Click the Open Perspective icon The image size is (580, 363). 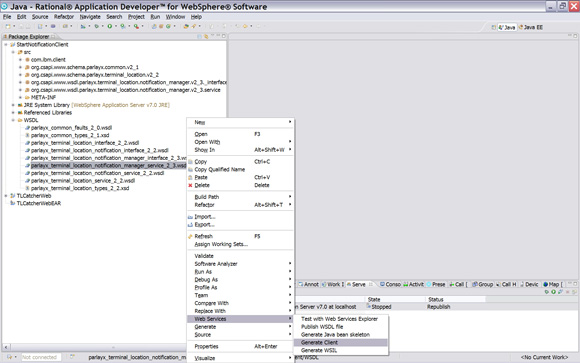(x=493, y=27)
